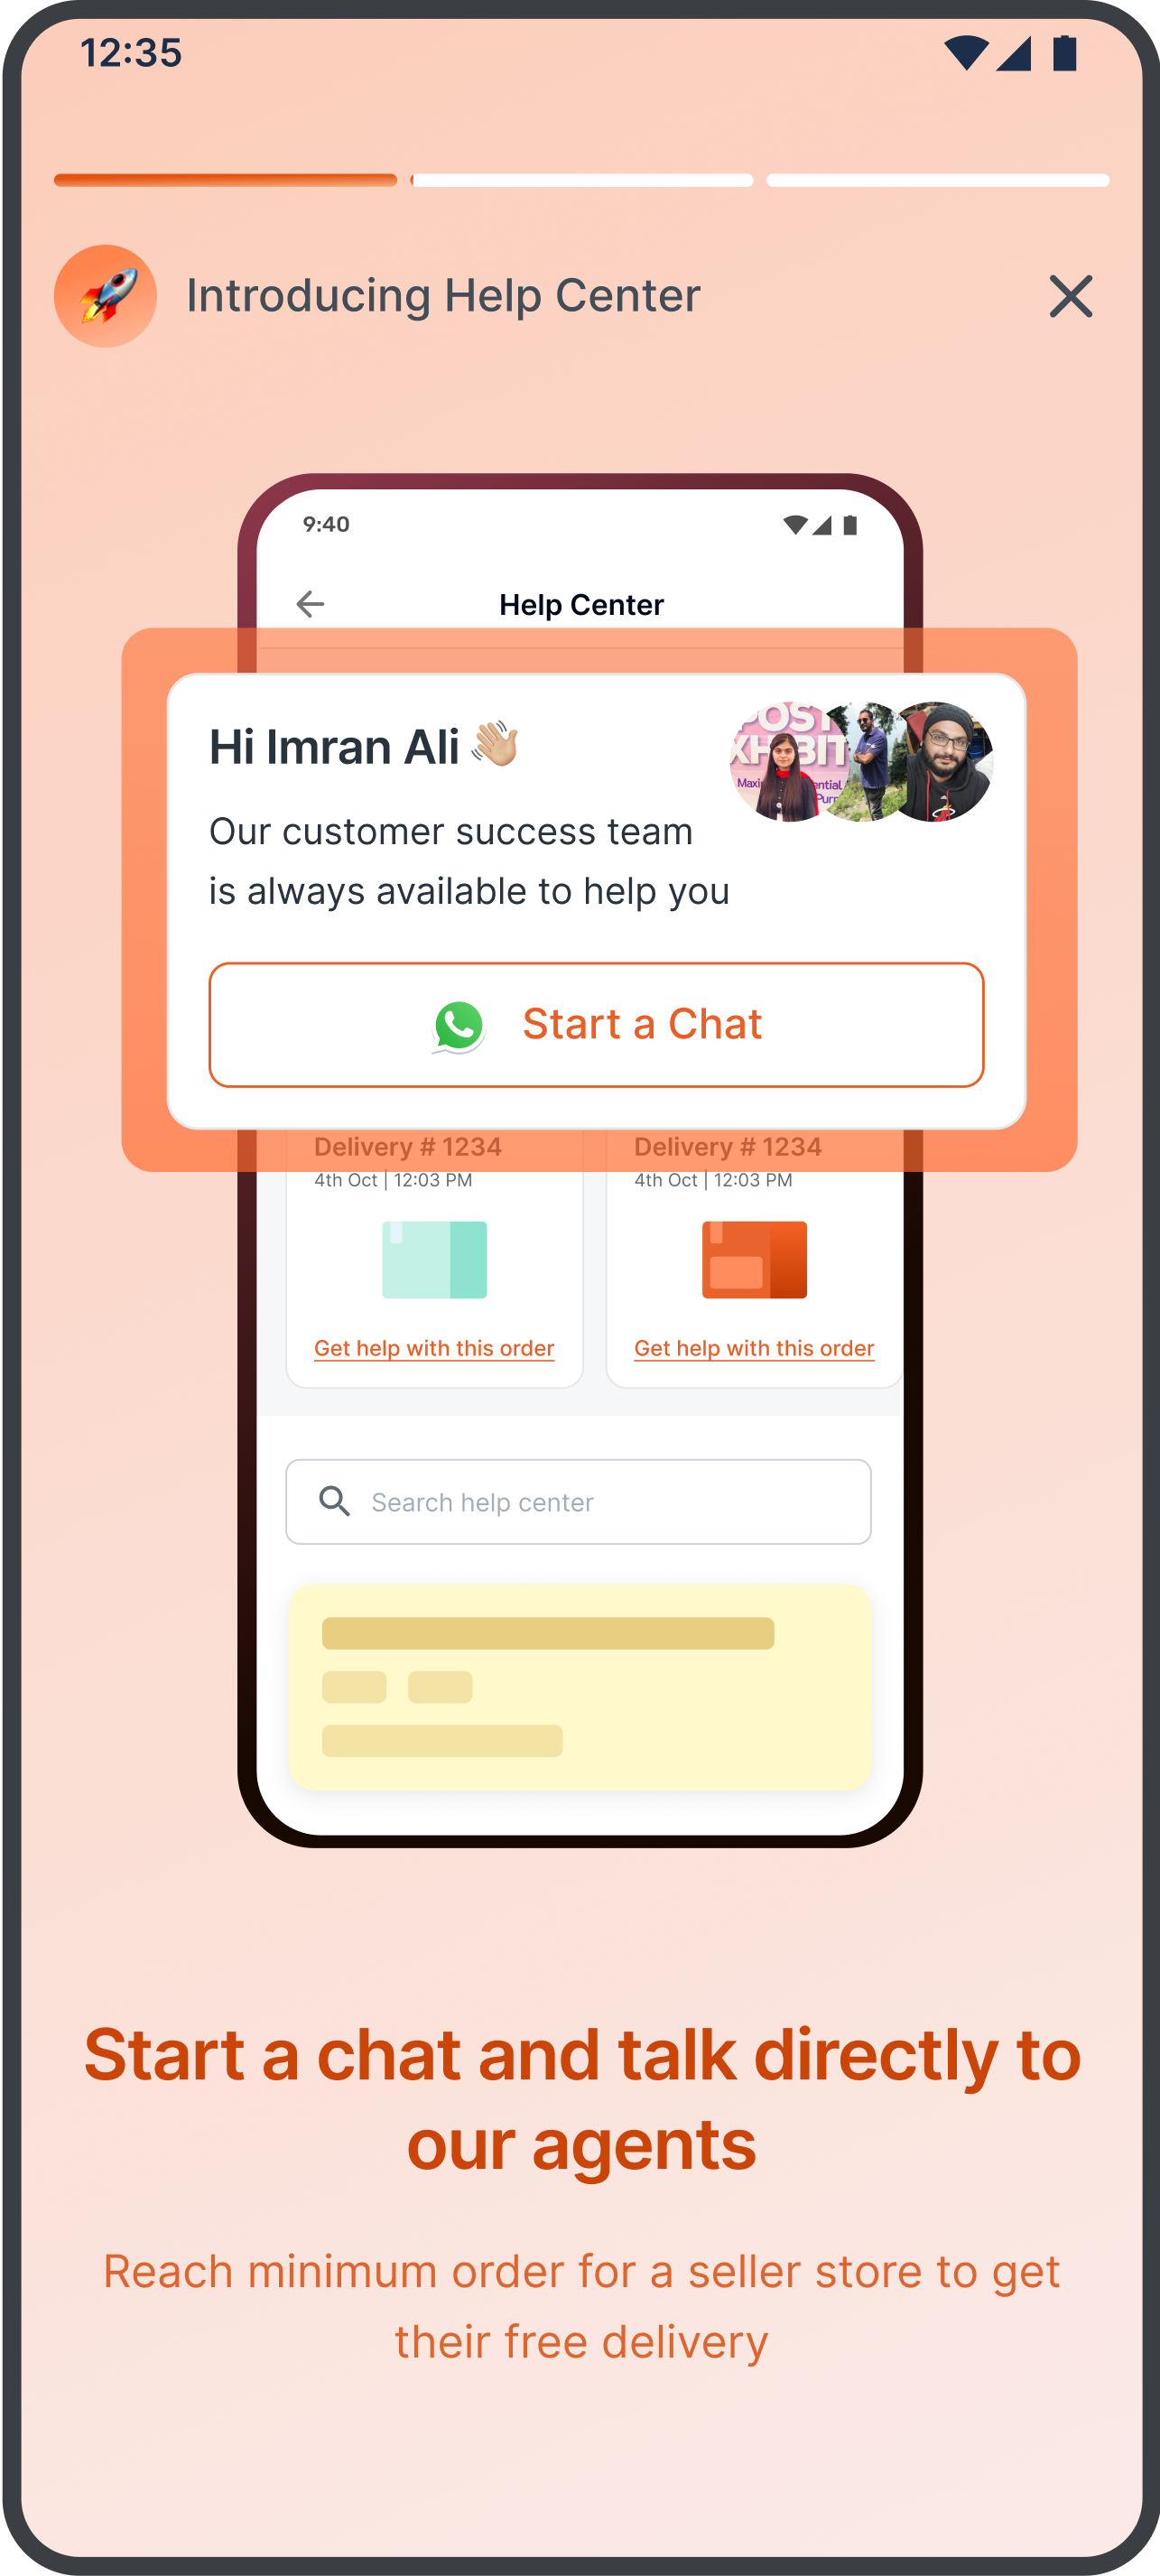Focus the Search help center field
The height and width of the screenshot is (2576, 1160).
[x=578, y=1501]
